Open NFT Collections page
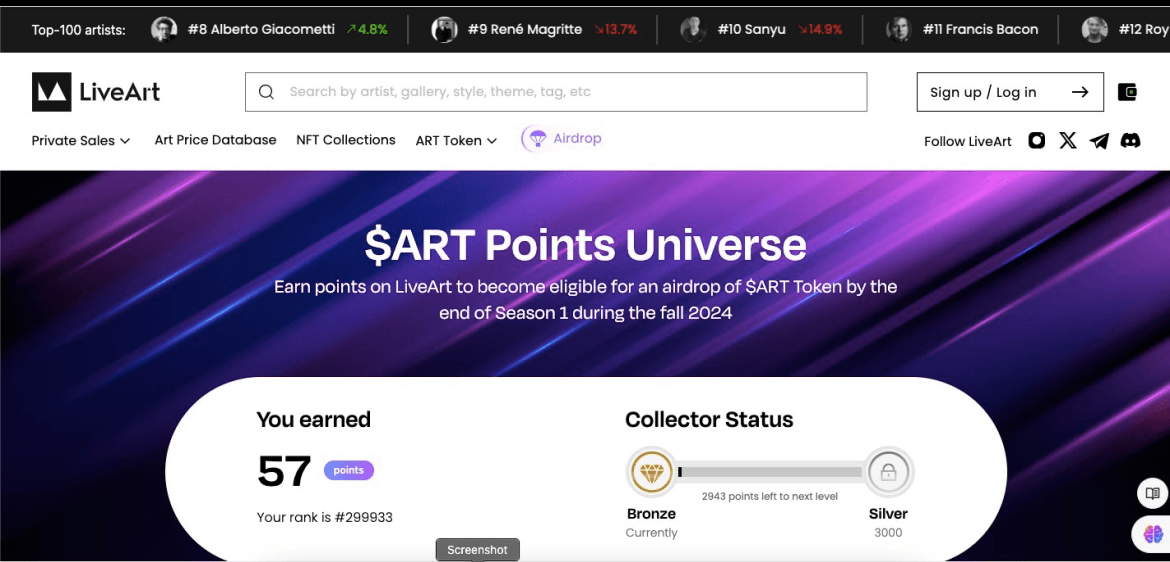The image size is (1170, 562). click(x=345, y=140)
